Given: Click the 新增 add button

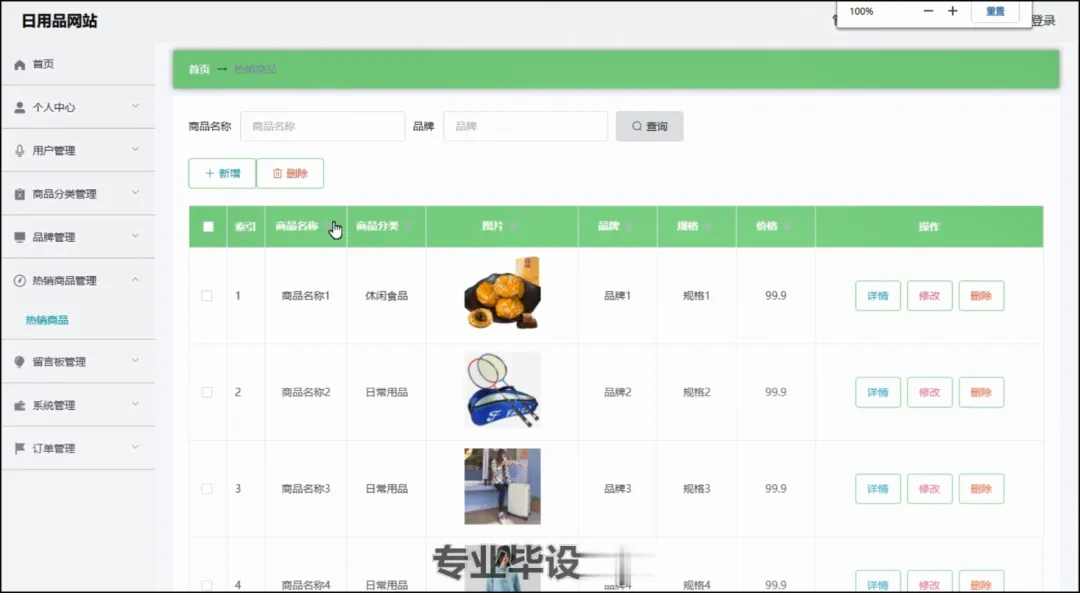Looking at the screenshot, I should click(222, 174).
